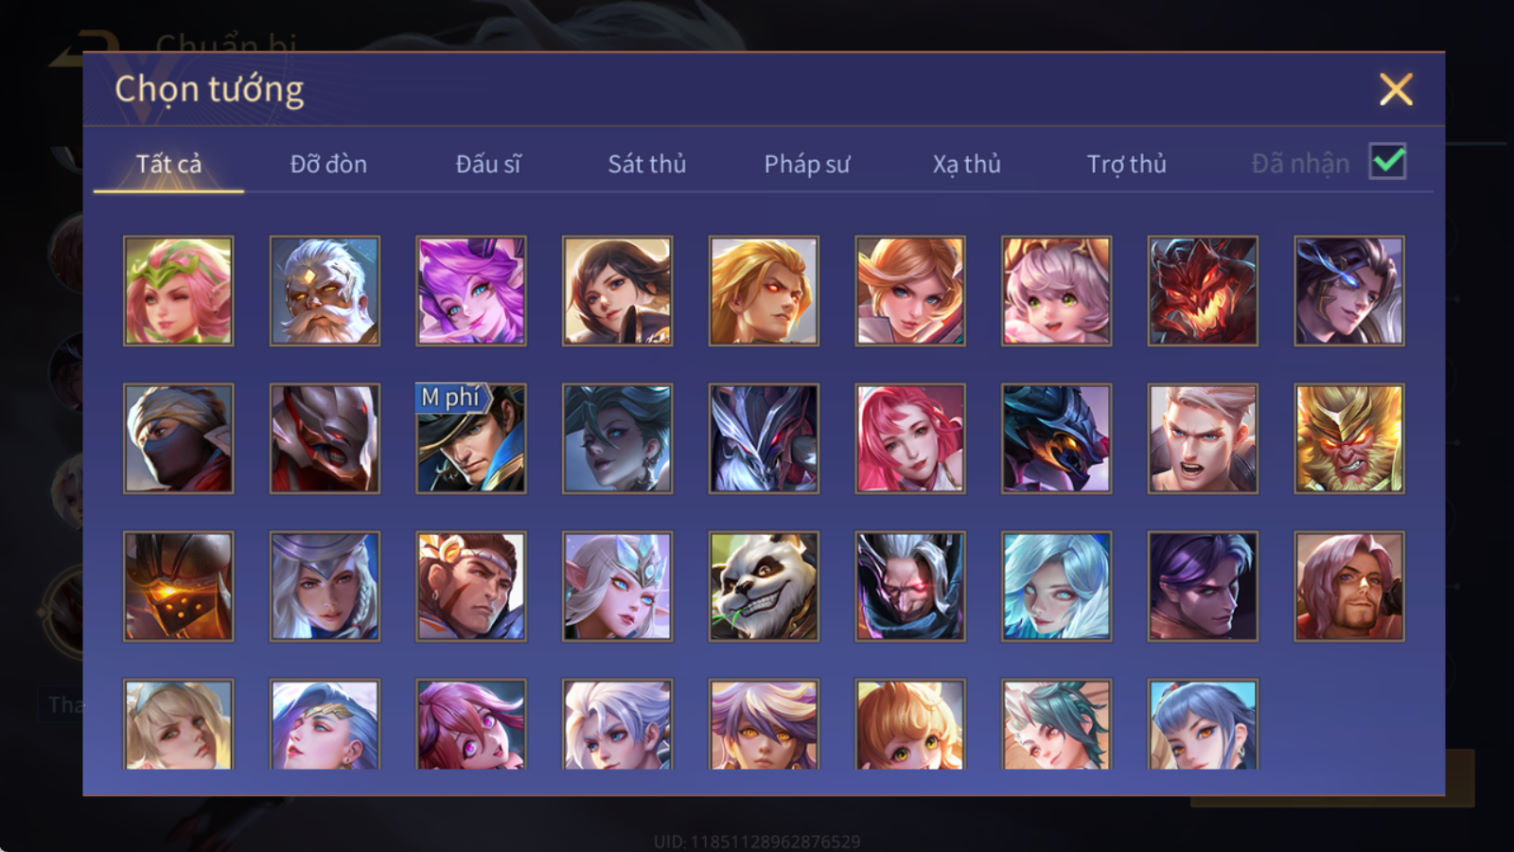Select the panda hero portrait
The height and width of the screenshot is (852, 1514).
click(x=764, y=586)
